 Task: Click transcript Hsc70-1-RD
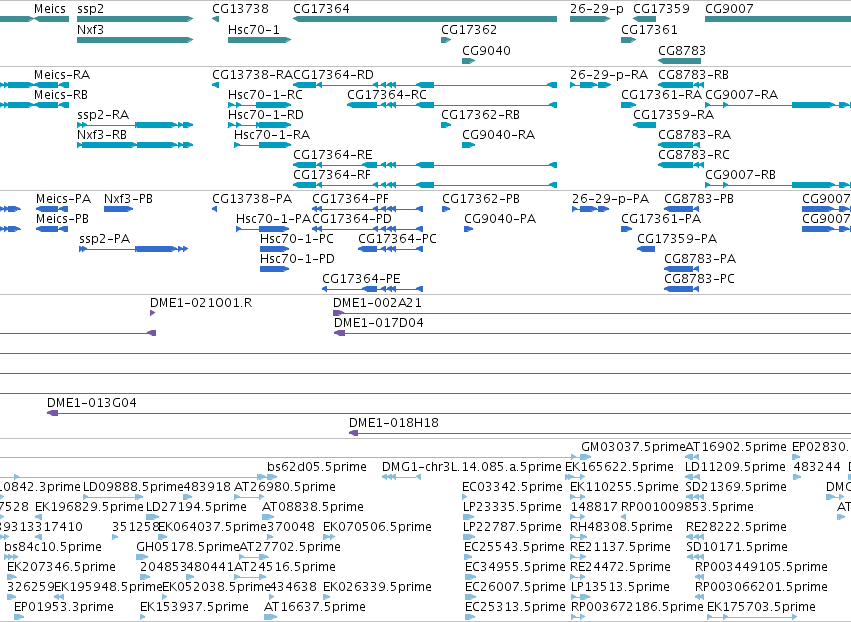pos(266,115)
